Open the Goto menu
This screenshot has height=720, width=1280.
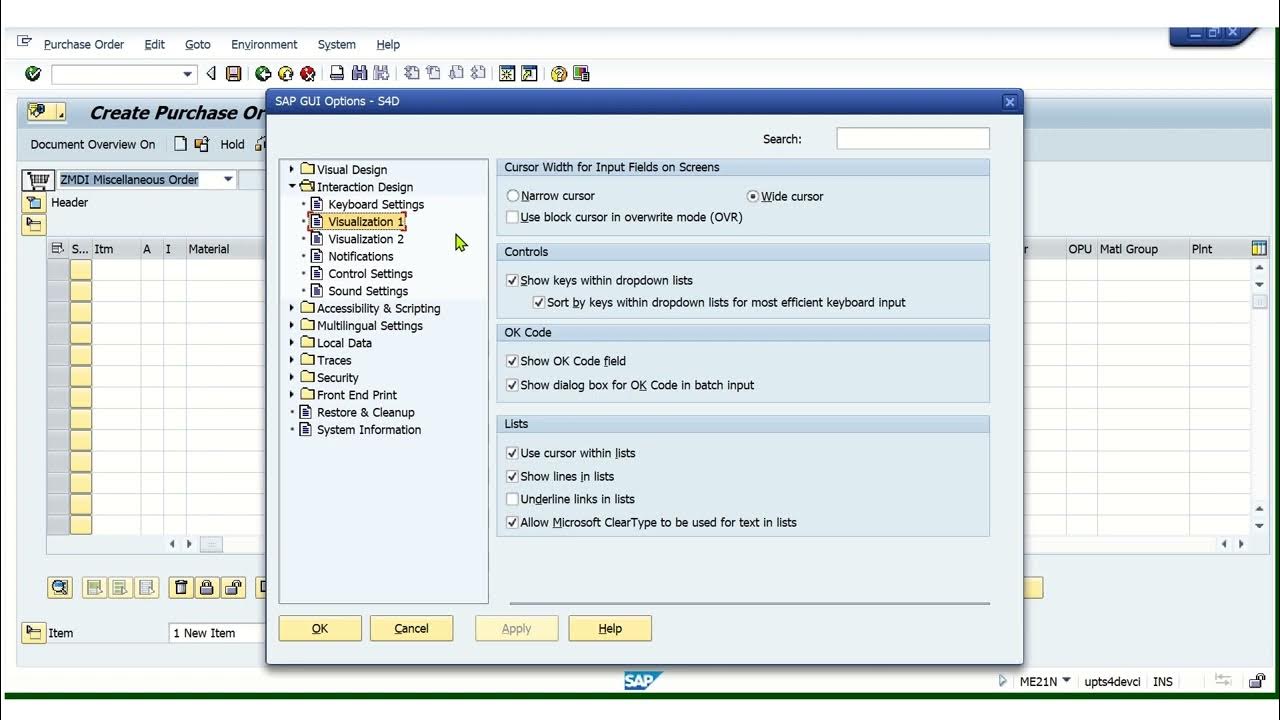(x=198, y=45)
